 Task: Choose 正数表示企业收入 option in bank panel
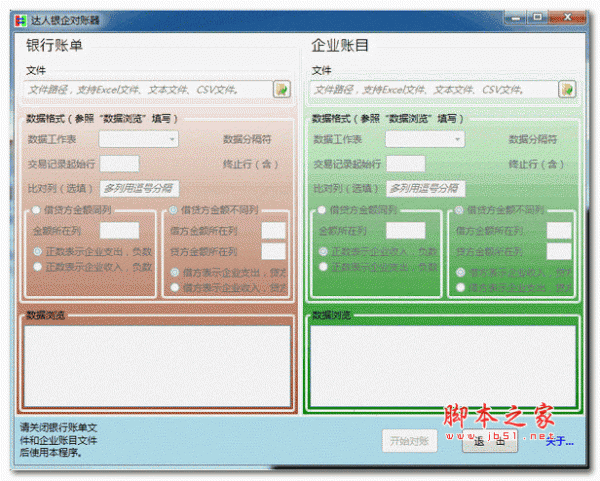[x=38, y=267]
